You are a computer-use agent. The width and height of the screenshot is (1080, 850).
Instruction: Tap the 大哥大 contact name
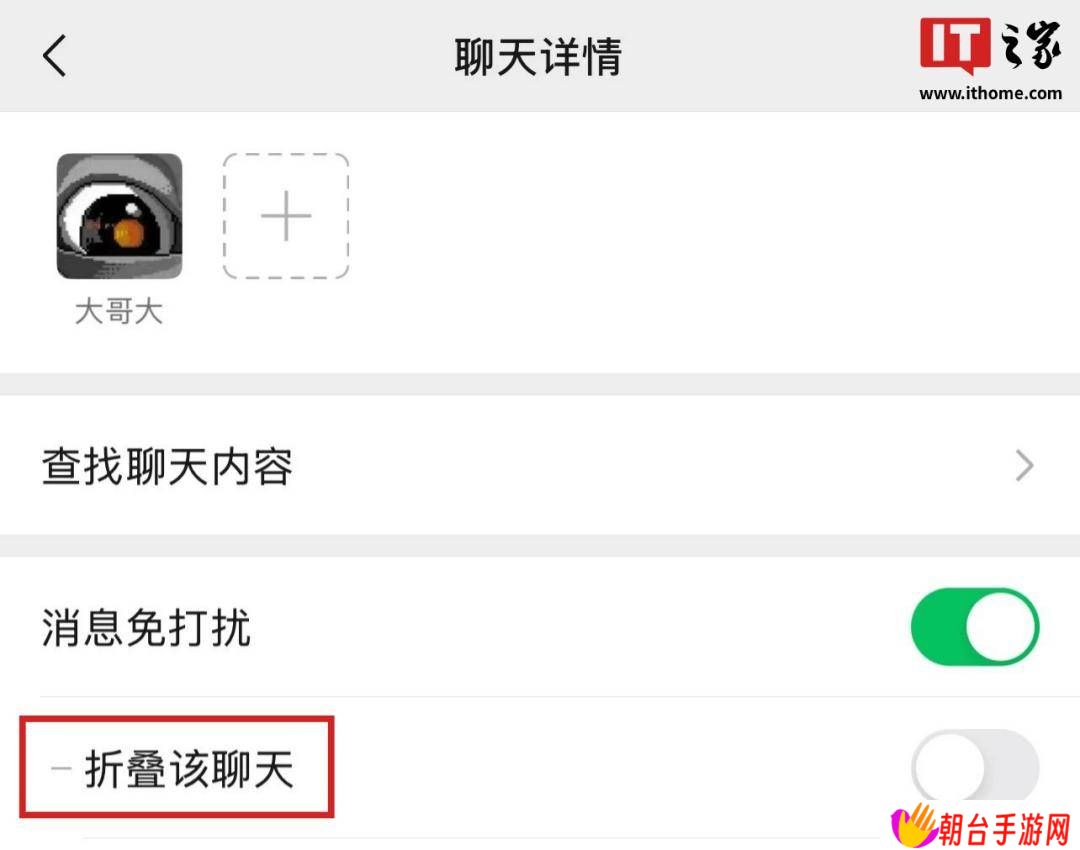click(x=118, y=311)
